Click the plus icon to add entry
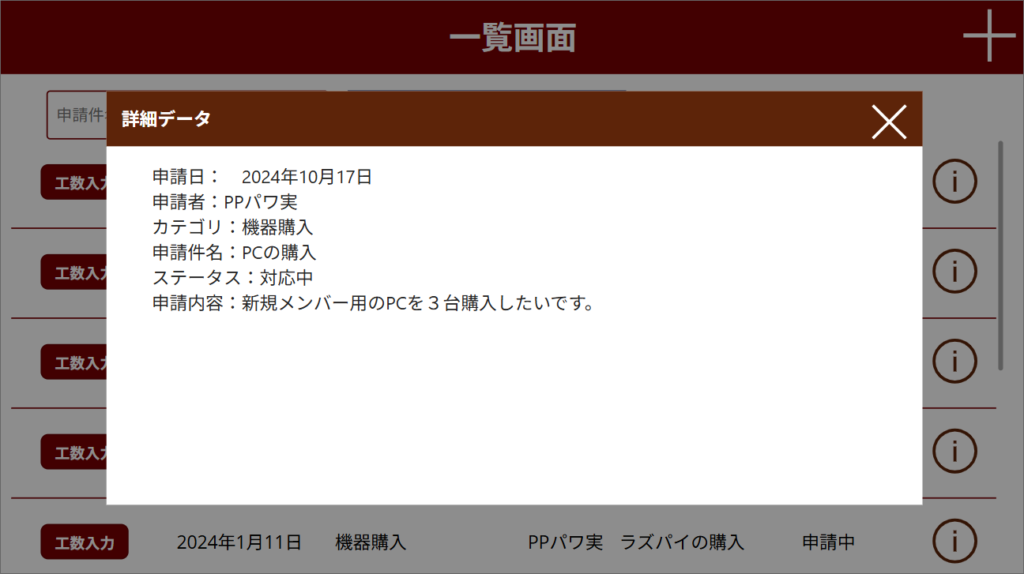Image resolution: width=1024 pixels, height=574 pixels. (x=988, y=37)
